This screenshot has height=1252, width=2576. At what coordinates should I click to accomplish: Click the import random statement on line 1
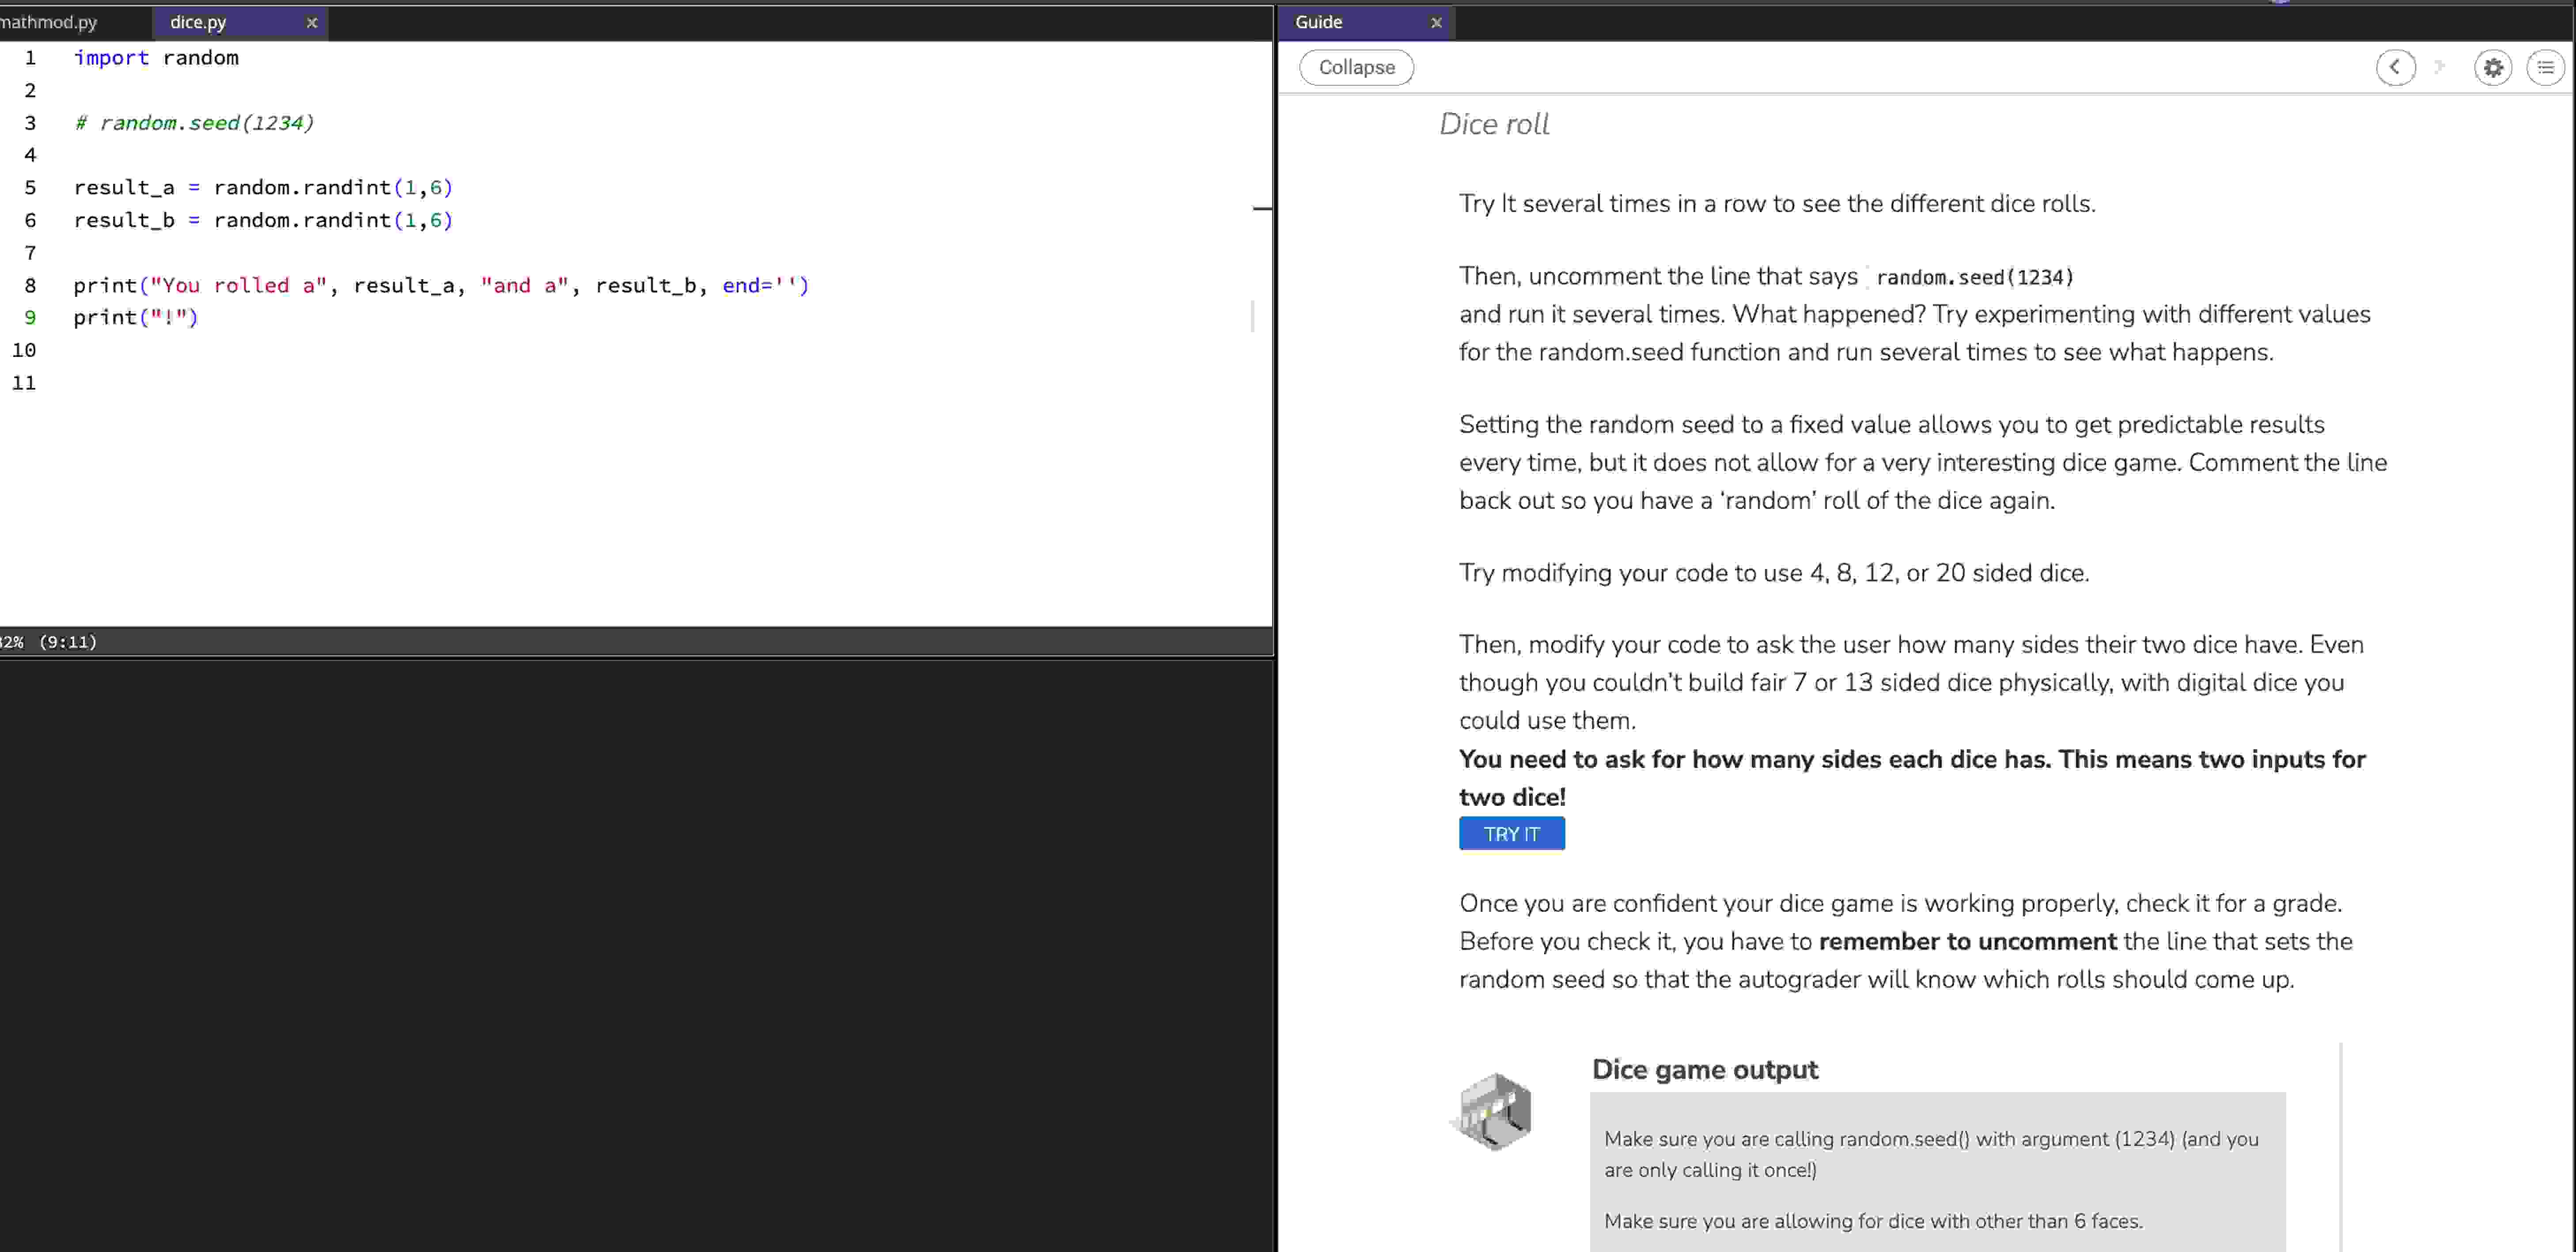coord(155,57)
